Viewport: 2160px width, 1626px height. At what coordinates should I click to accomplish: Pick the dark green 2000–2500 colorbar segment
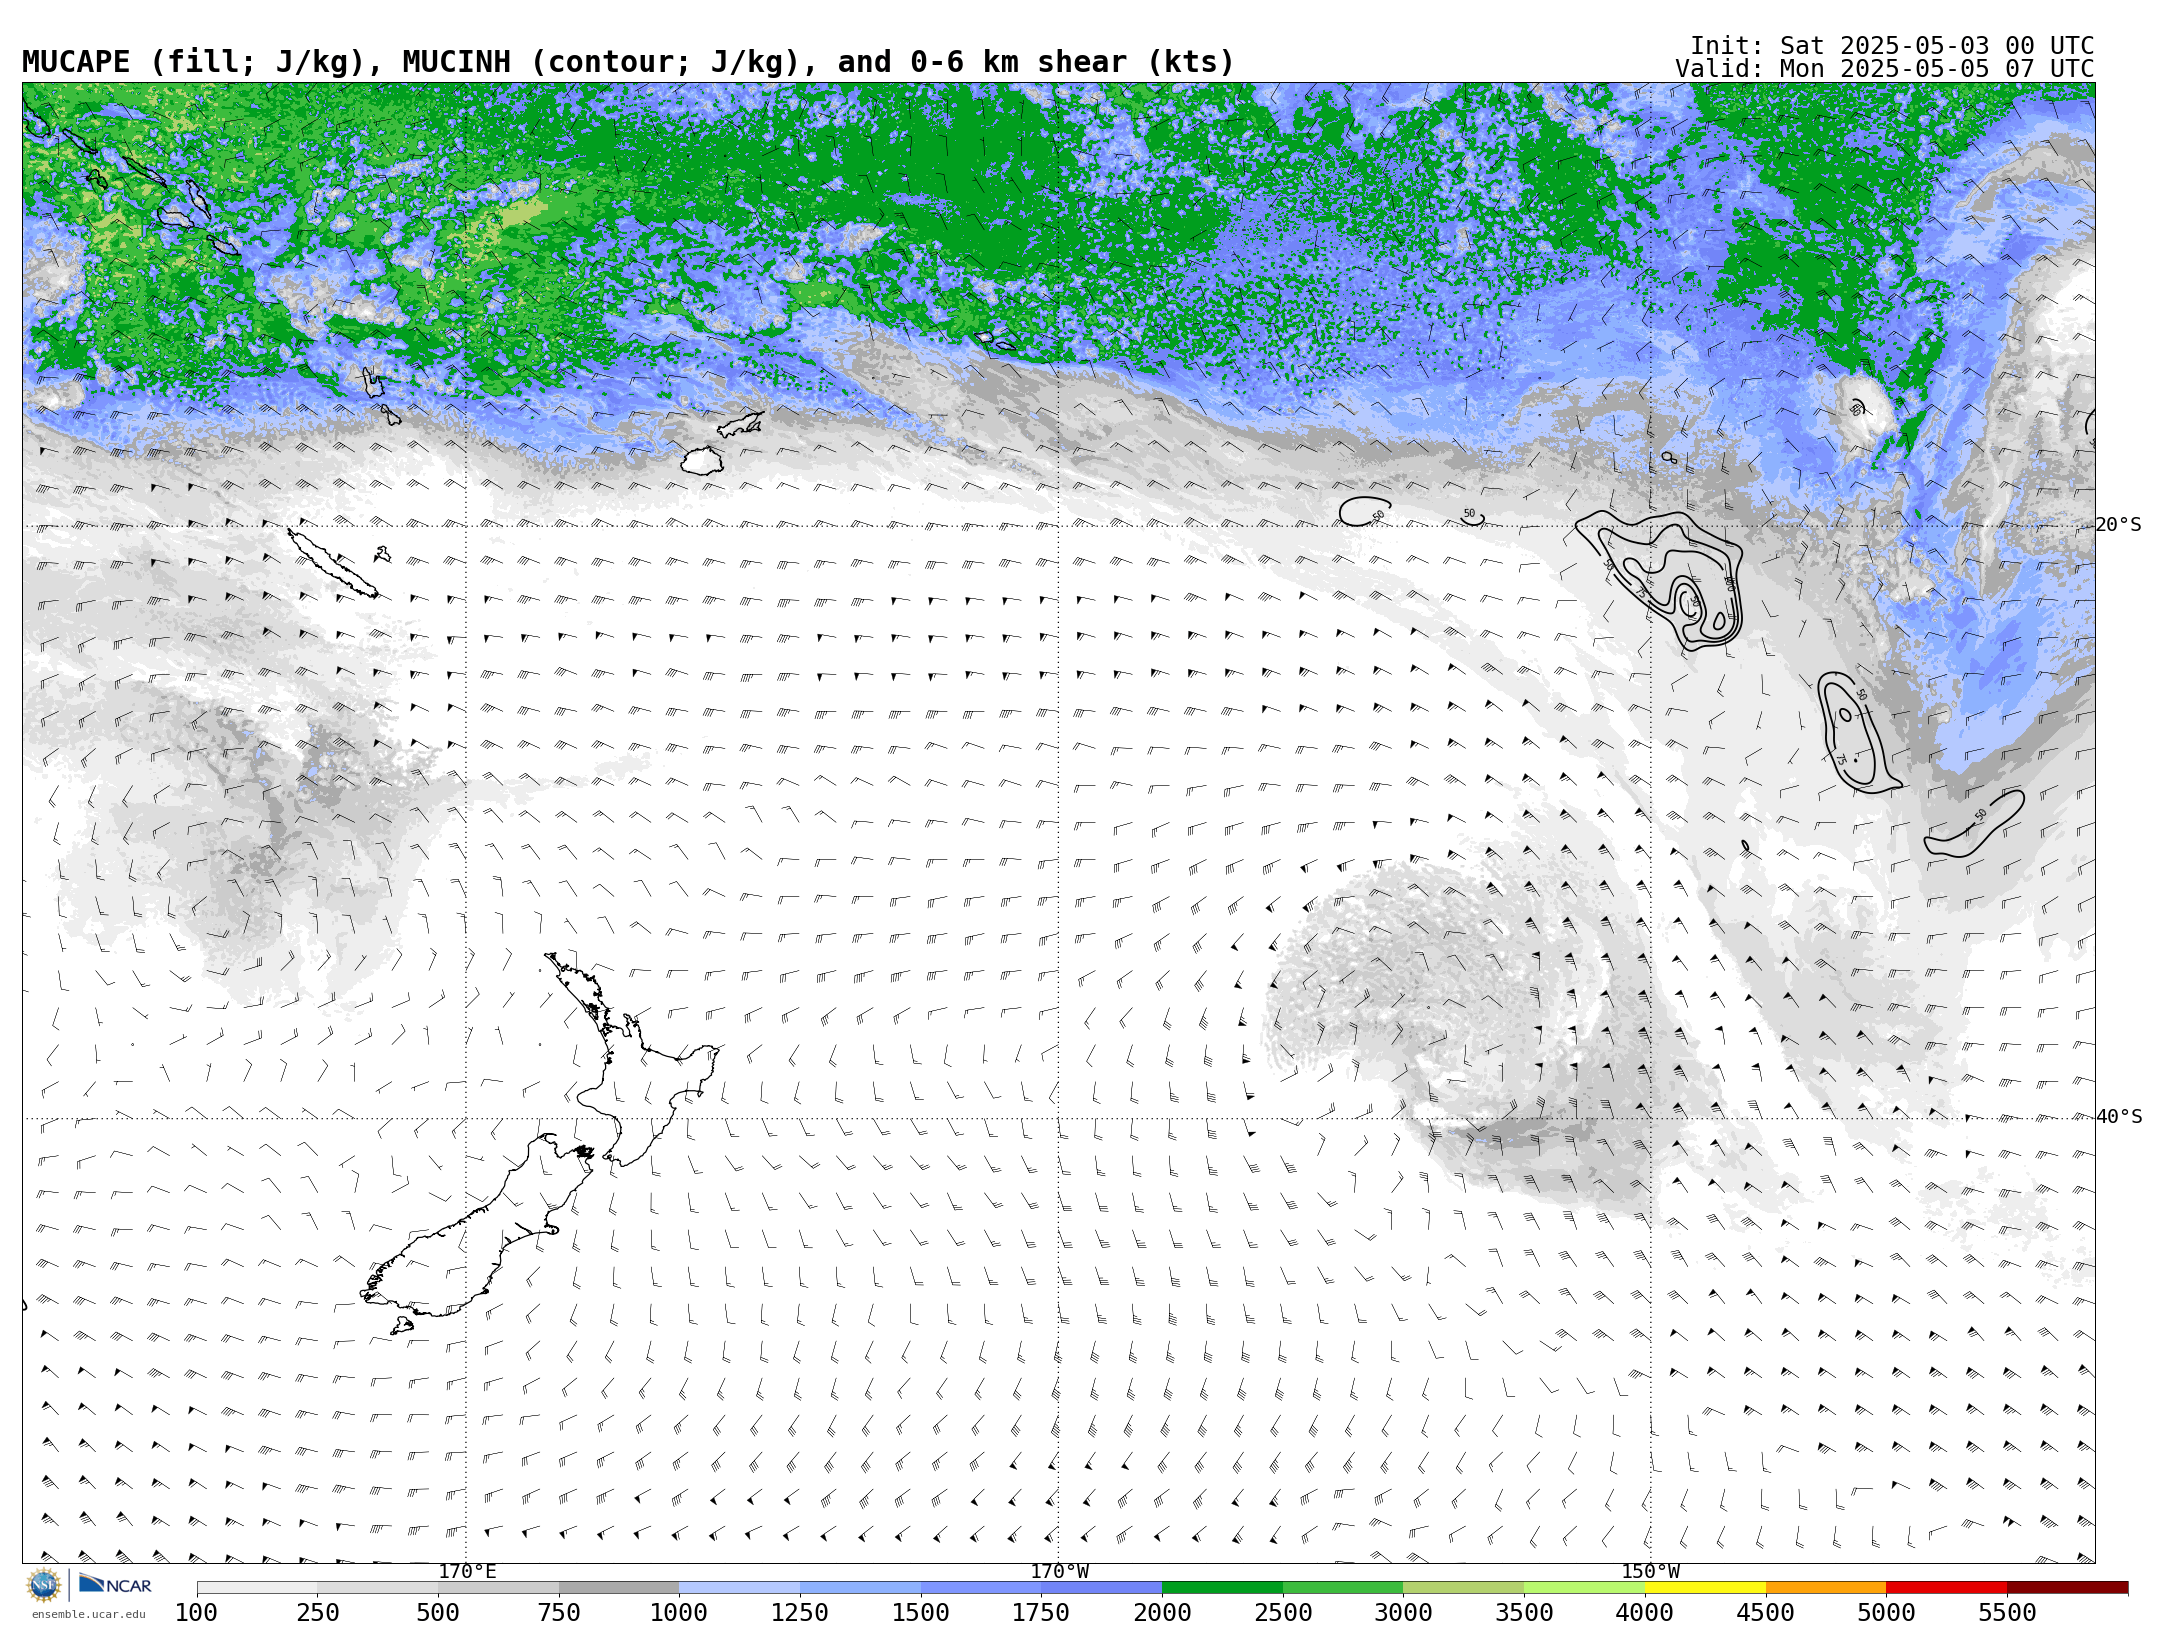[1222, 1587]
